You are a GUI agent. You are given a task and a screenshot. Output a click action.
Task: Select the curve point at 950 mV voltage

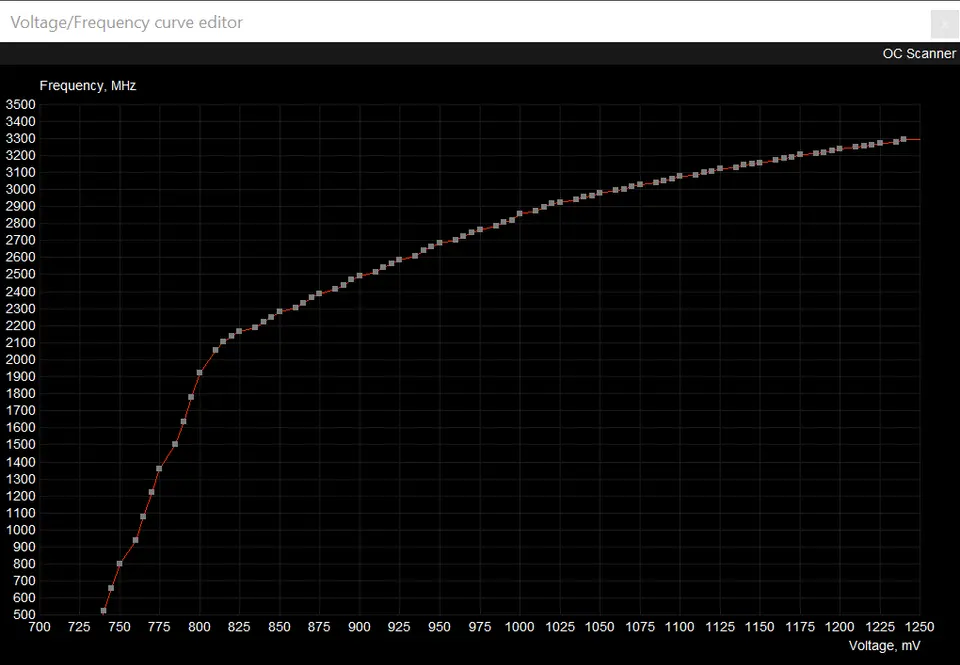click(x=439, y=243)
